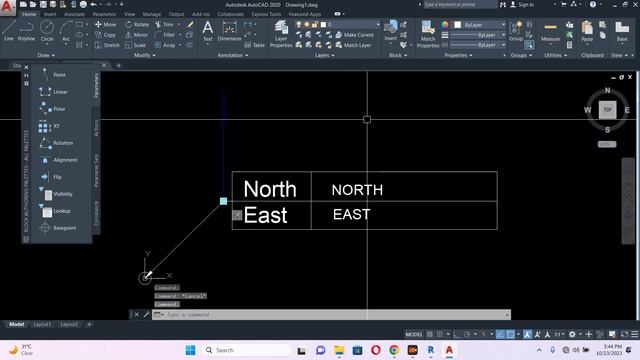
Task: Click Match Properties tool
Action: tap(428, 33)
